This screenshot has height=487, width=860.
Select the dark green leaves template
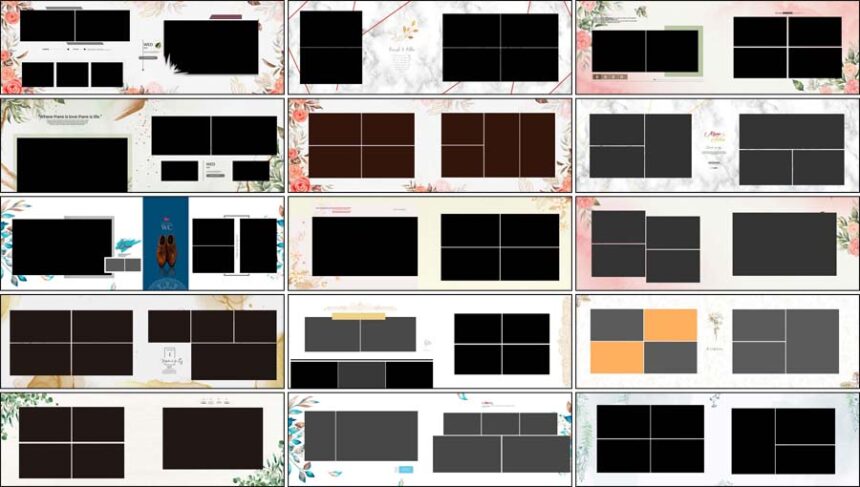point(143,439)
